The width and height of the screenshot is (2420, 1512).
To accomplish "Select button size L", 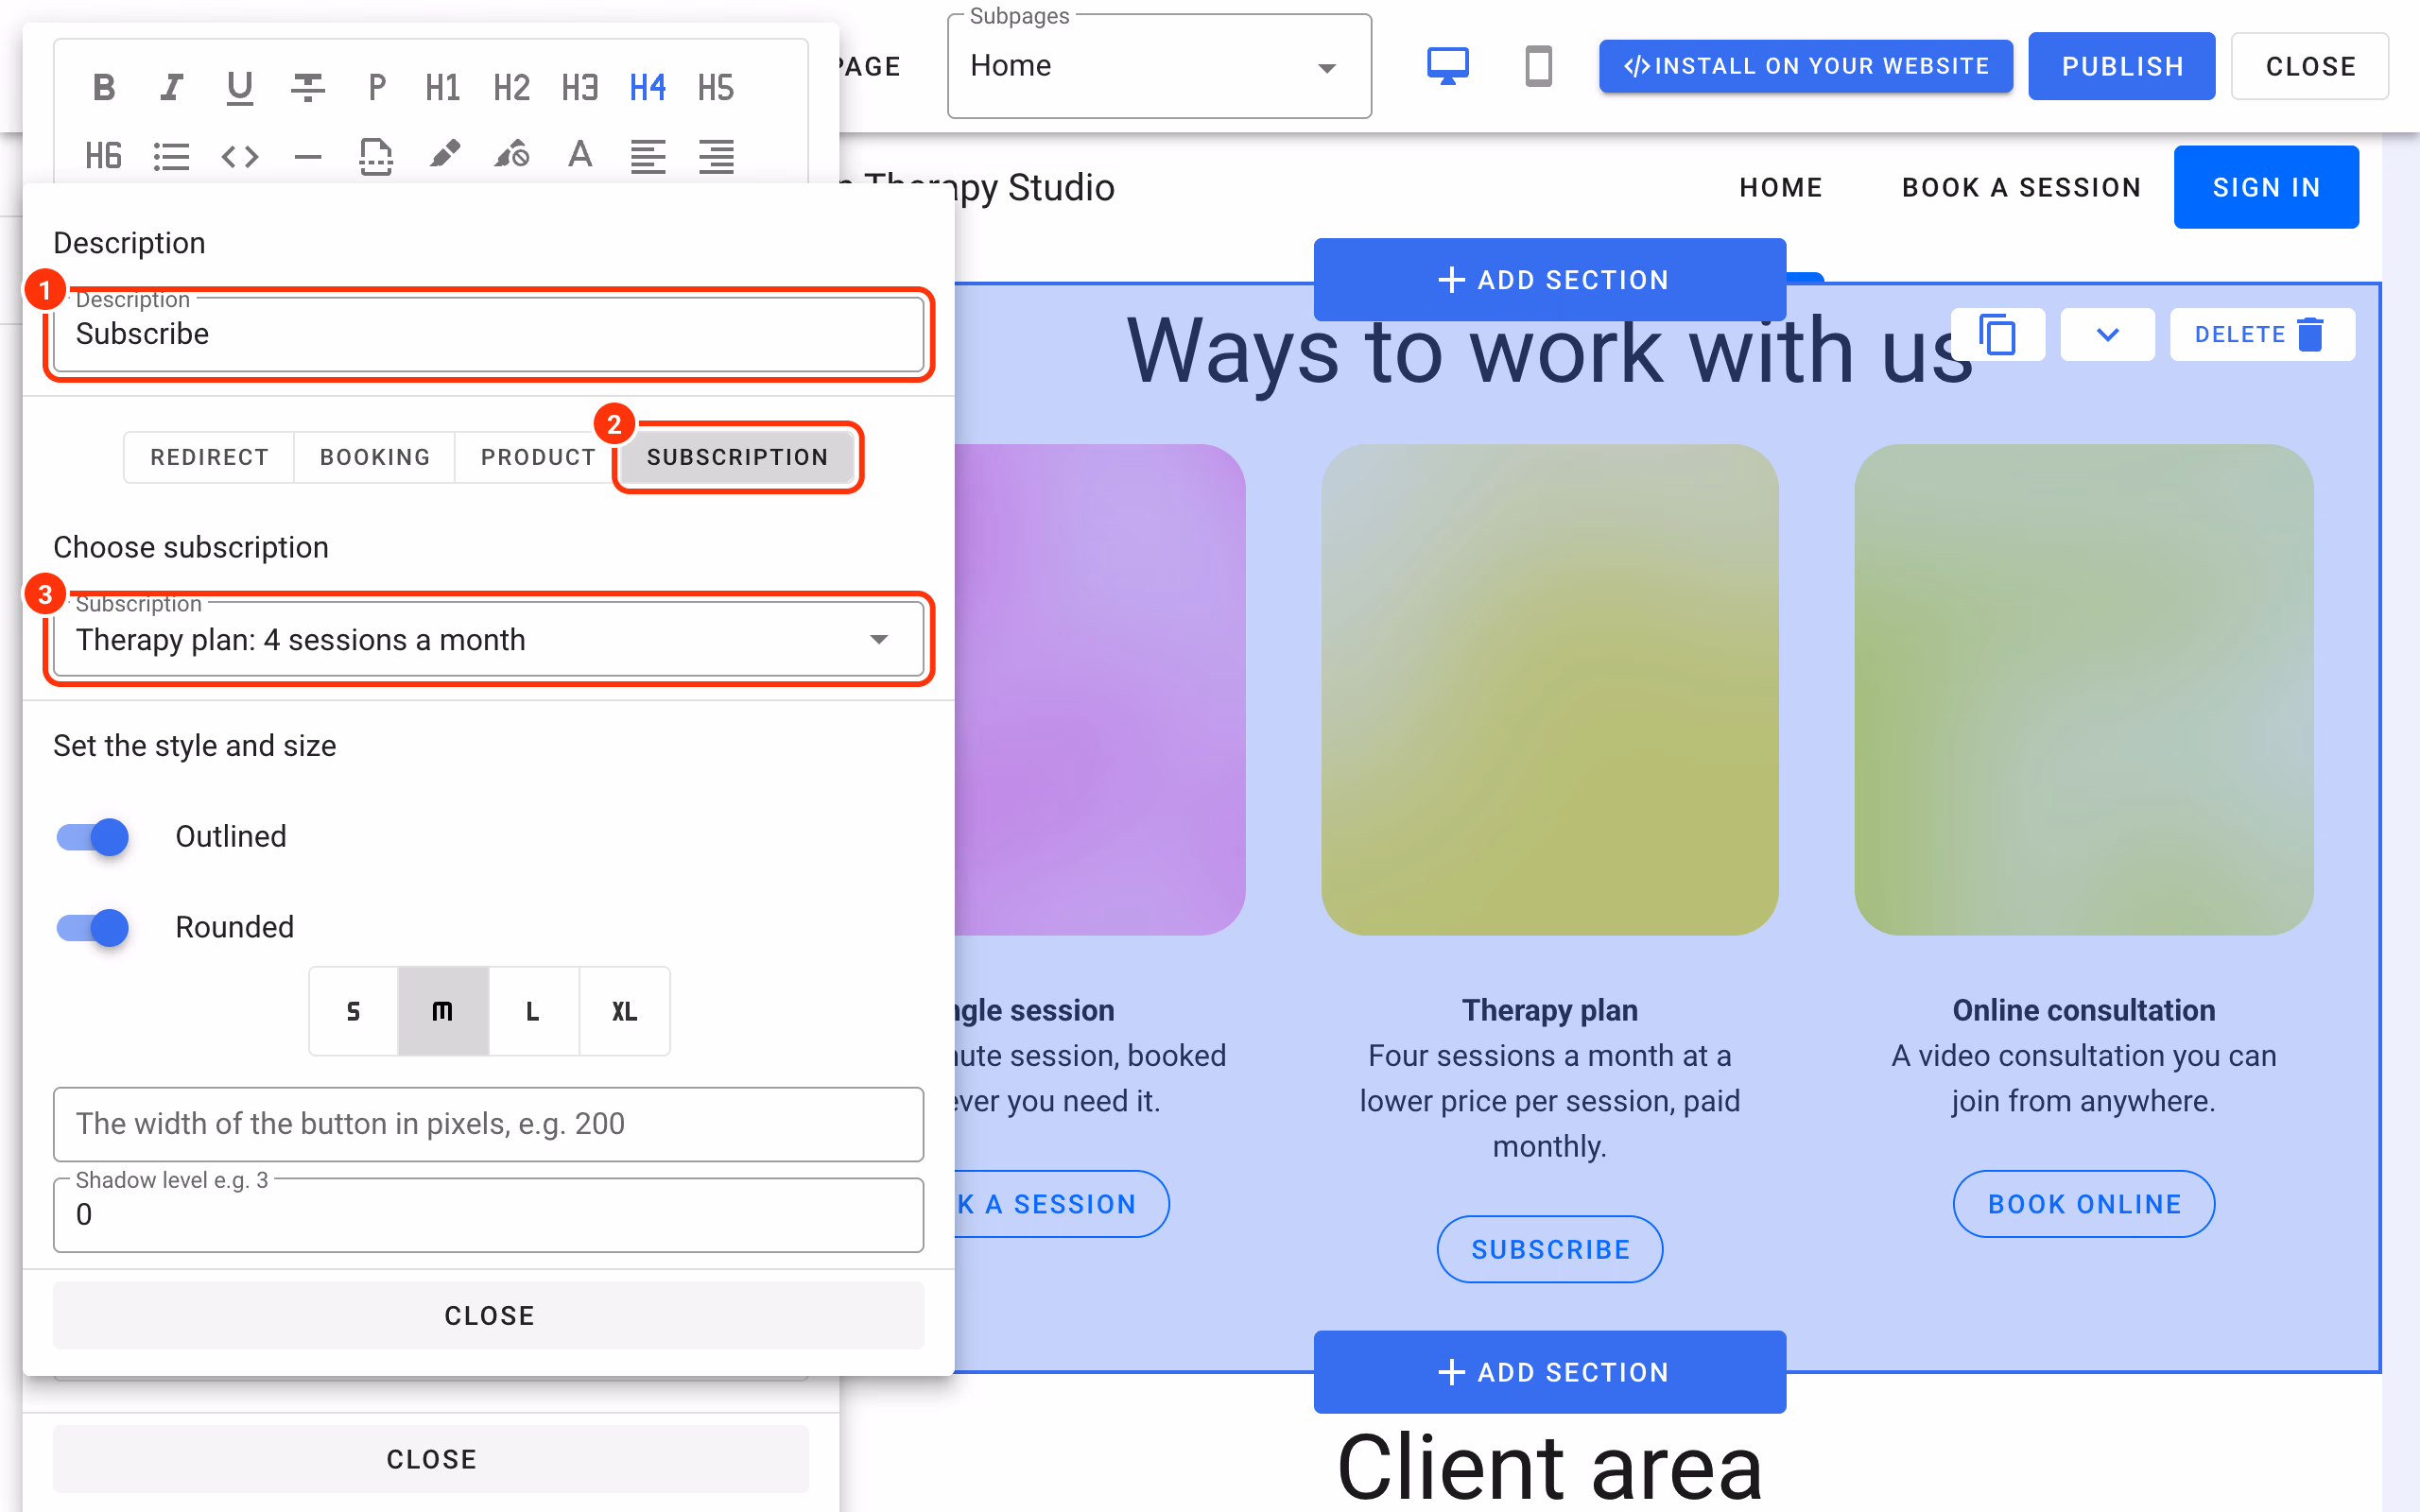I will [x=533, y=1011].
